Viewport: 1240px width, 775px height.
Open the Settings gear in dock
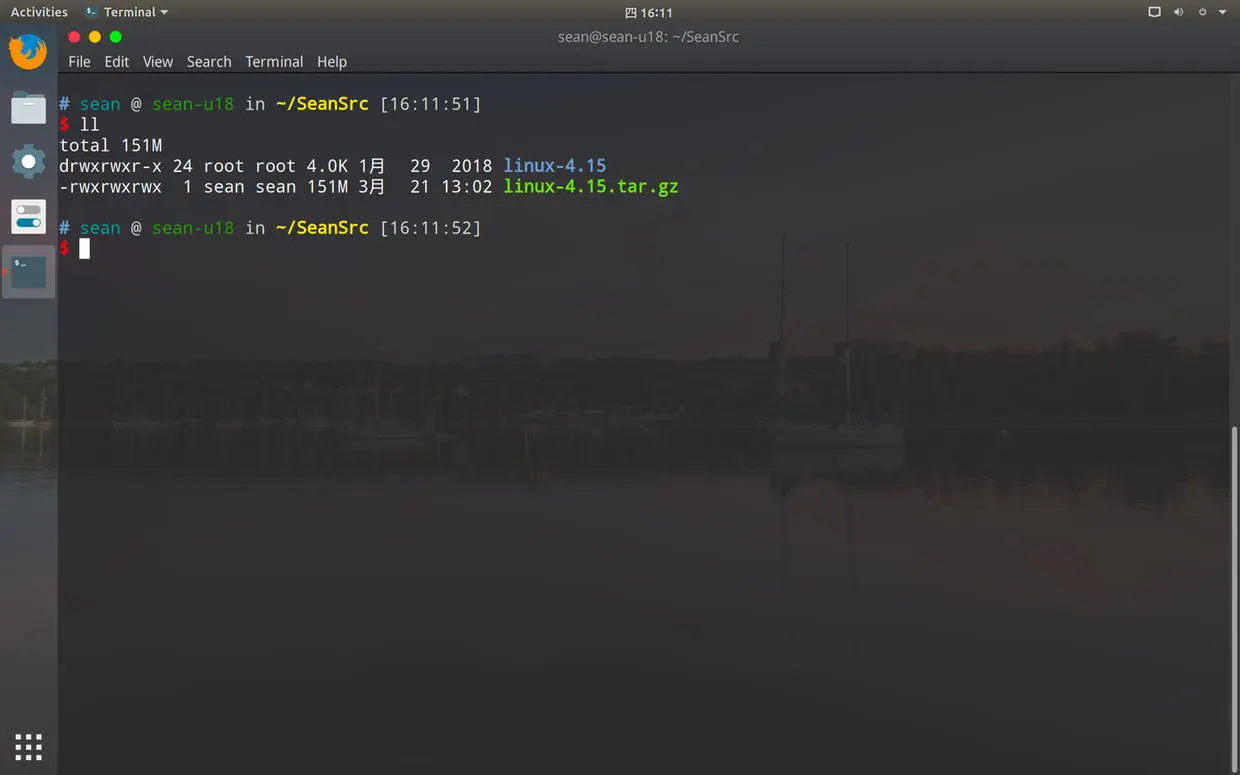coord(28,161)
